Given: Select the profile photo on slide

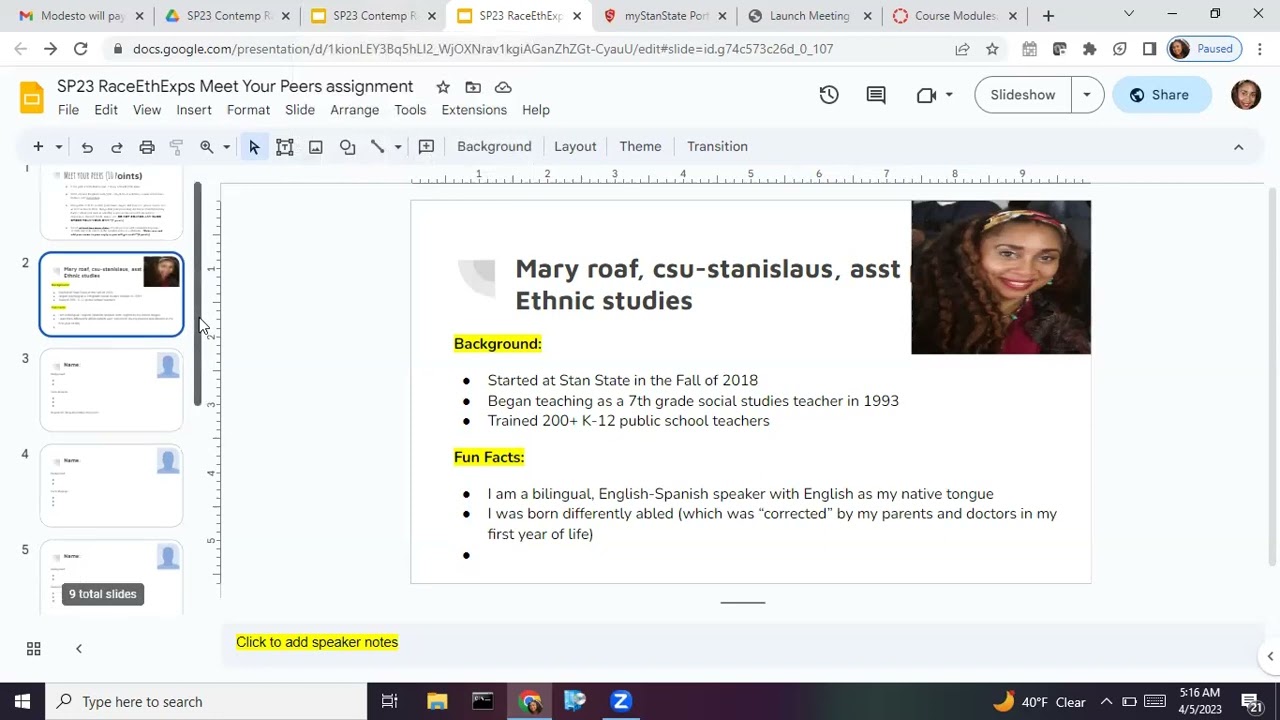Looking at the screenshot, I should (x=1001, y=277).
